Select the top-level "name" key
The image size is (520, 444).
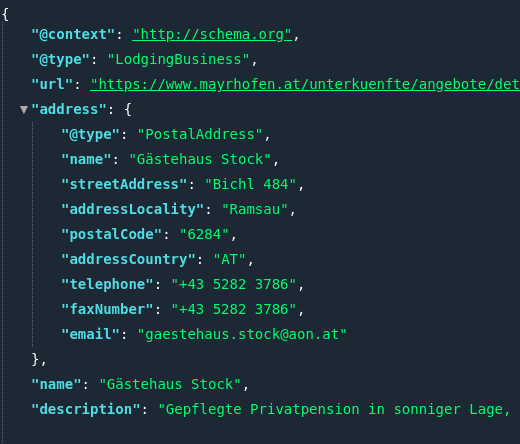[56, 385]
